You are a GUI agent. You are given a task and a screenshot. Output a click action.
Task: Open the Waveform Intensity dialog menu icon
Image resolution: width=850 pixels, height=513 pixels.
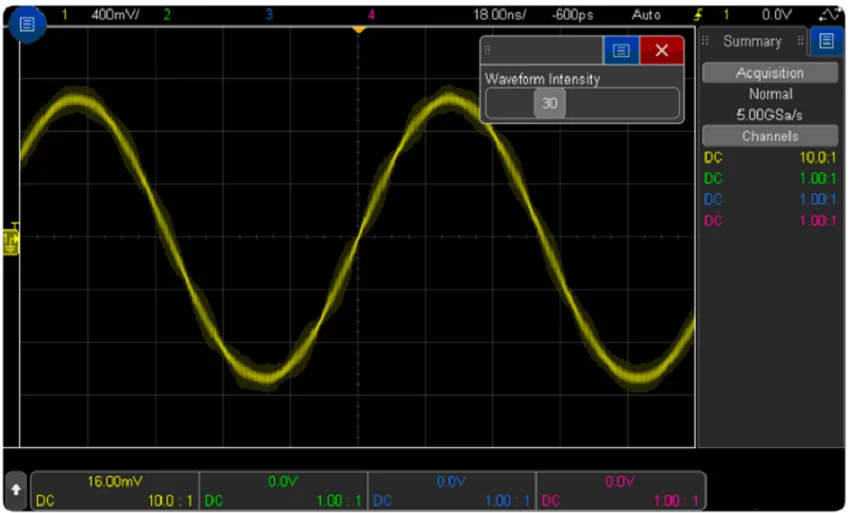click(x=621, y=51)
